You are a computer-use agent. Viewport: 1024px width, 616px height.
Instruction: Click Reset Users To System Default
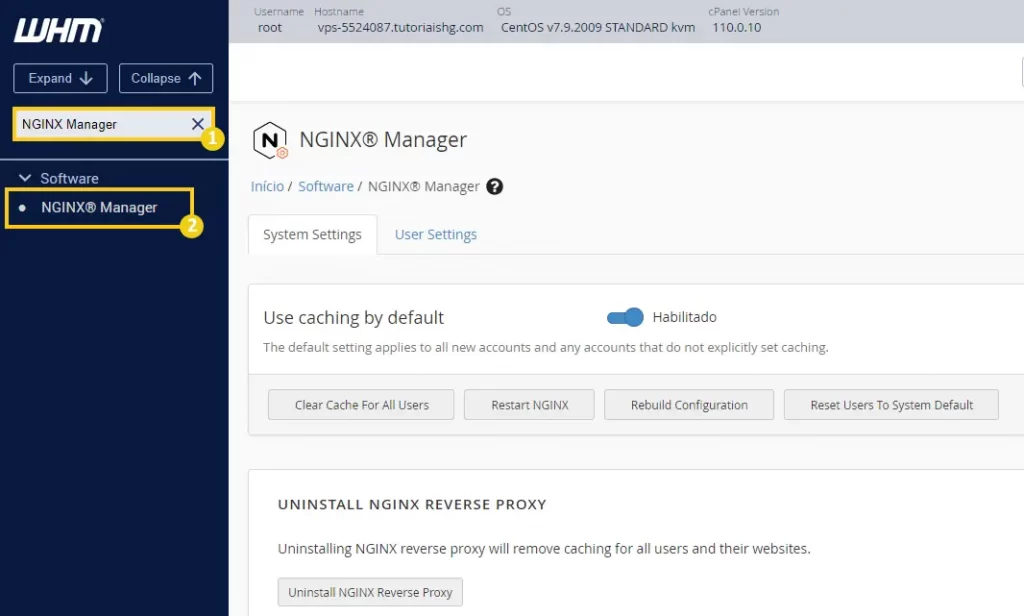[891, 405]
